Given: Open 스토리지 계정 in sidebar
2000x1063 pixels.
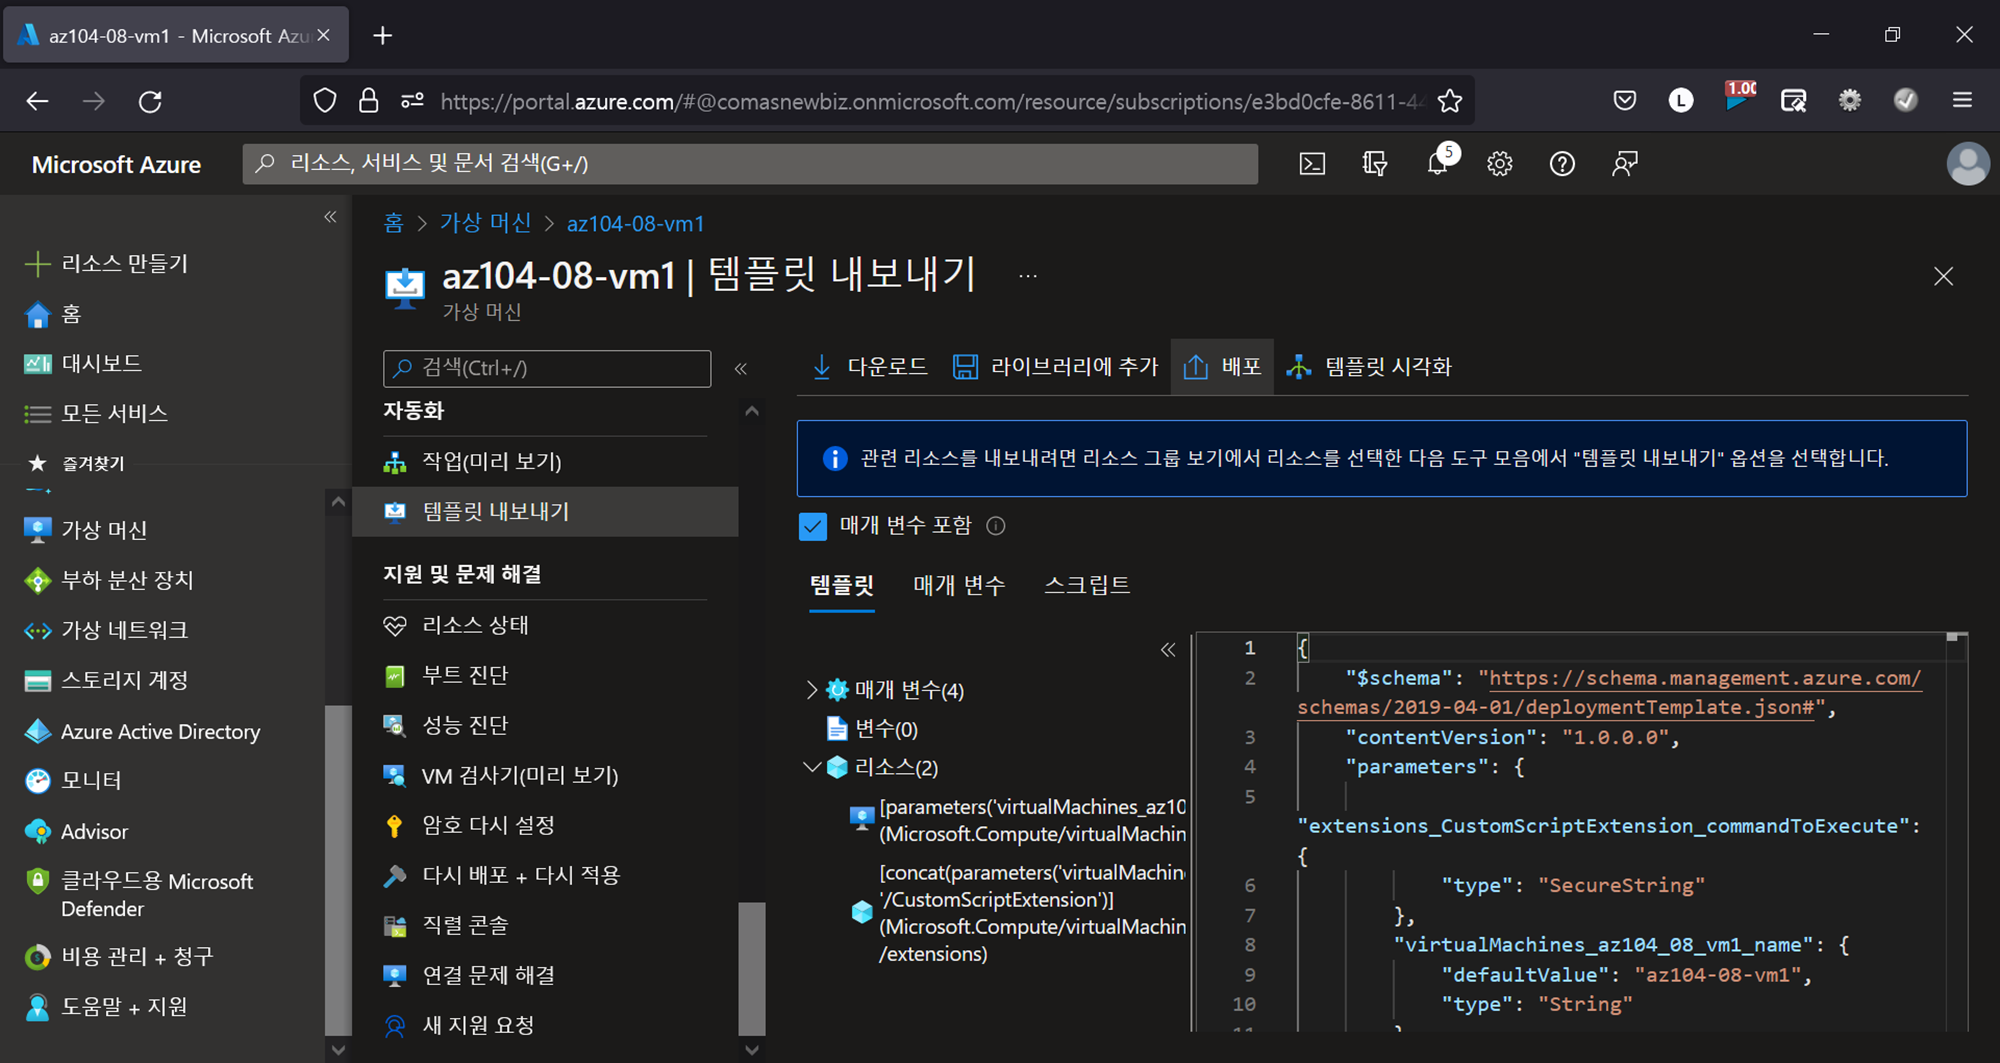Looking at the screenshot, I should [105, 681].
